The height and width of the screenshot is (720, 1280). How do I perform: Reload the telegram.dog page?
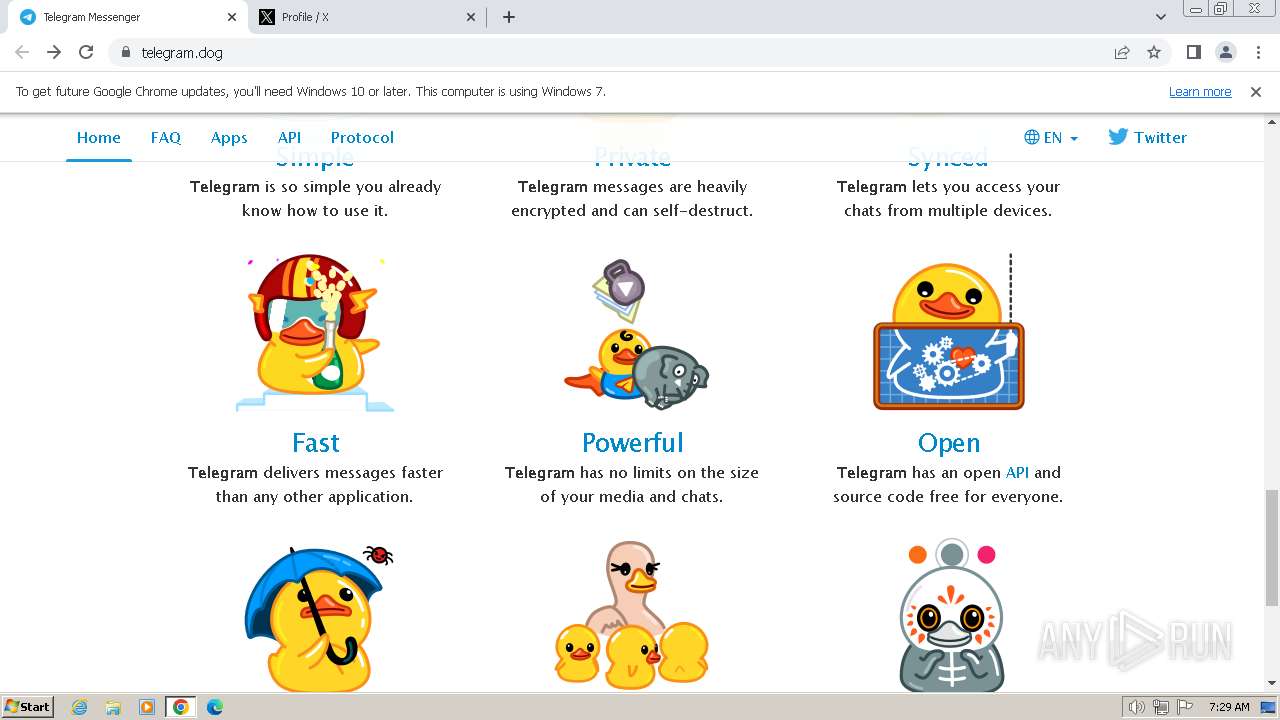[x=86, y=52]
